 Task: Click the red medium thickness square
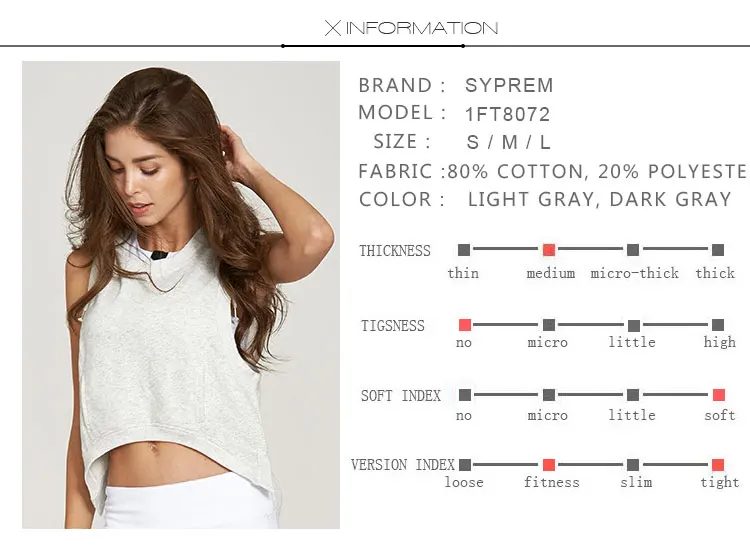pos(549,250)
